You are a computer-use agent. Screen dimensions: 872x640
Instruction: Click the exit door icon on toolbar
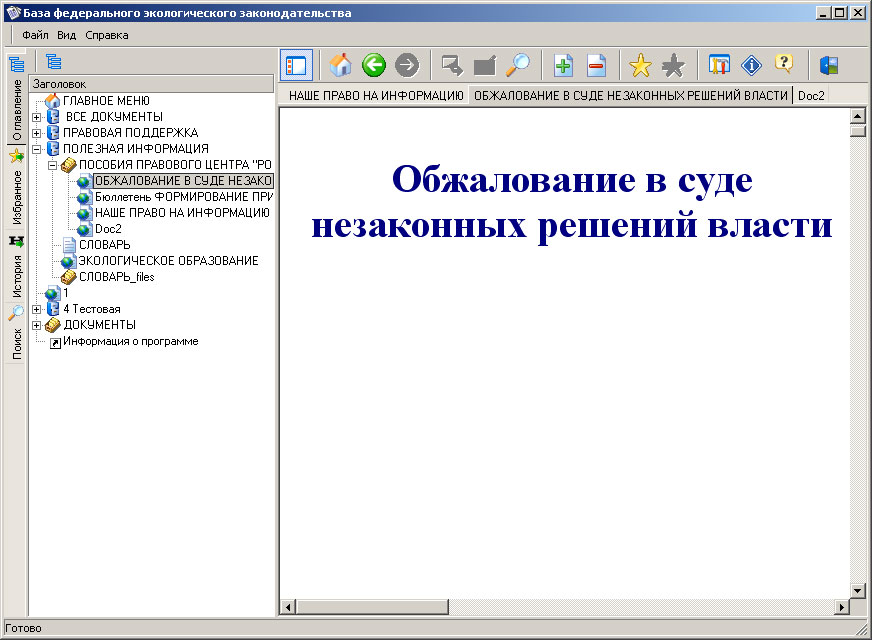[x=829, y=64]
